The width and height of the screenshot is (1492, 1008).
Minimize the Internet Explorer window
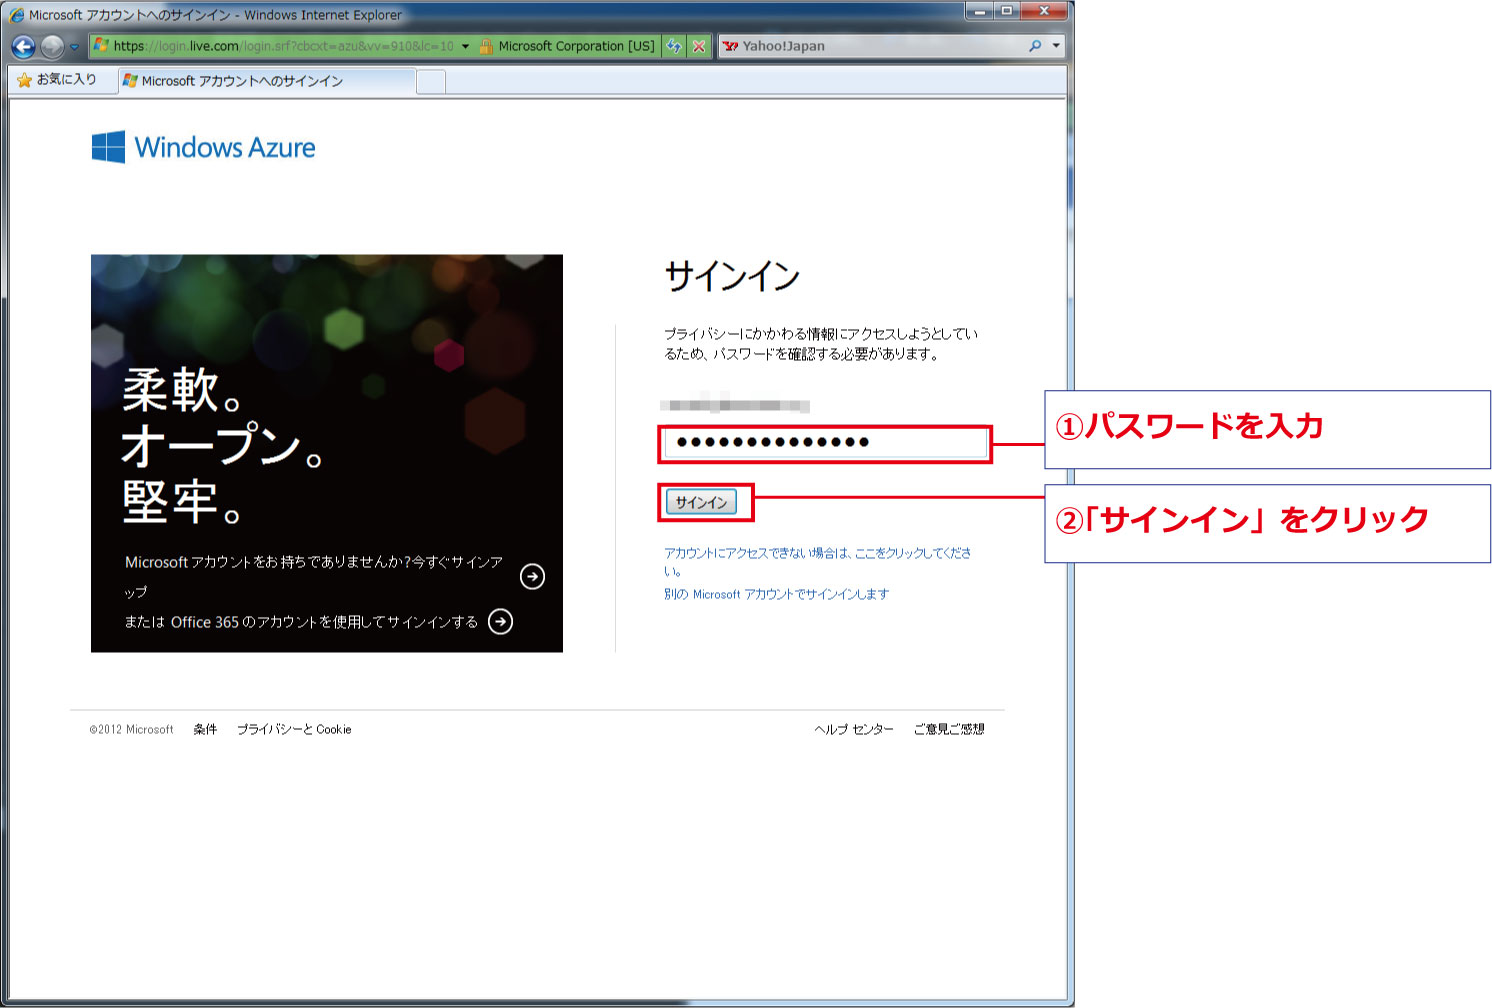[x=979, y=11]
